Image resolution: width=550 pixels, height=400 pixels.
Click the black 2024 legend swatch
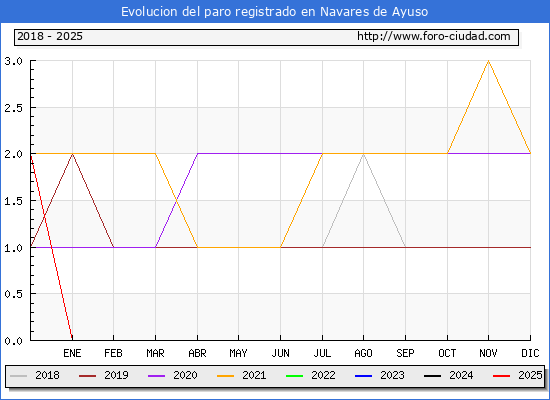[x=432, y=376]
